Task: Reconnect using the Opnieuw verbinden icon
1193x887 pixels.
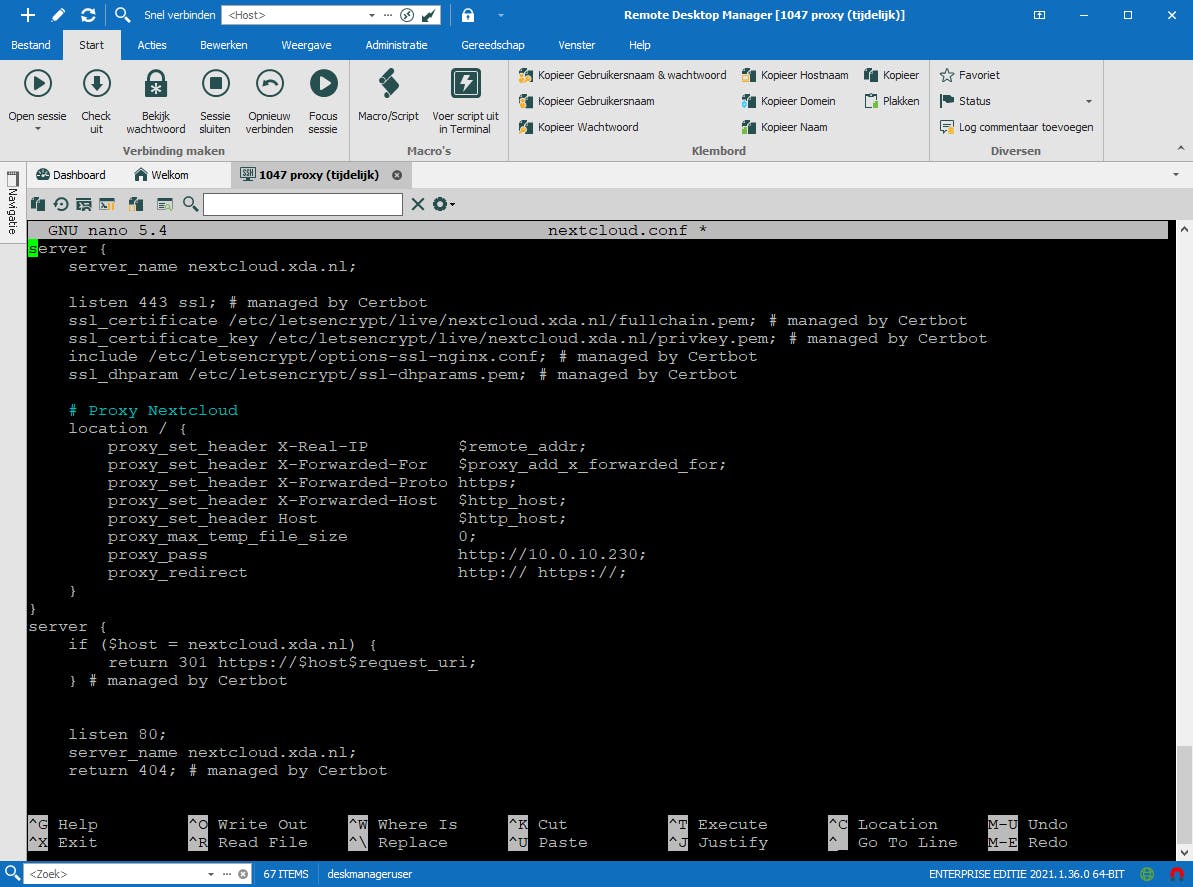Action: 269,84
